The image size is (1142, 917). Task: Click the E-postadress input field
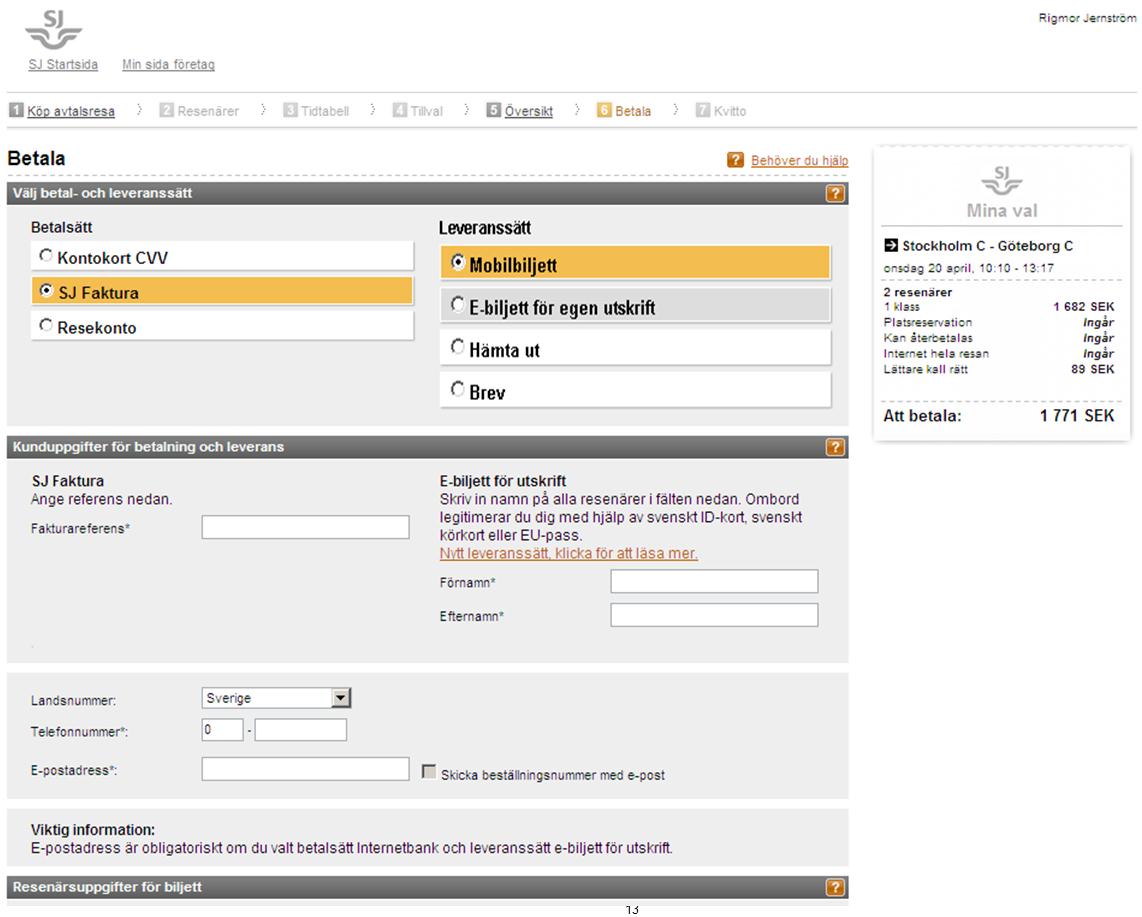coord(305,769)
